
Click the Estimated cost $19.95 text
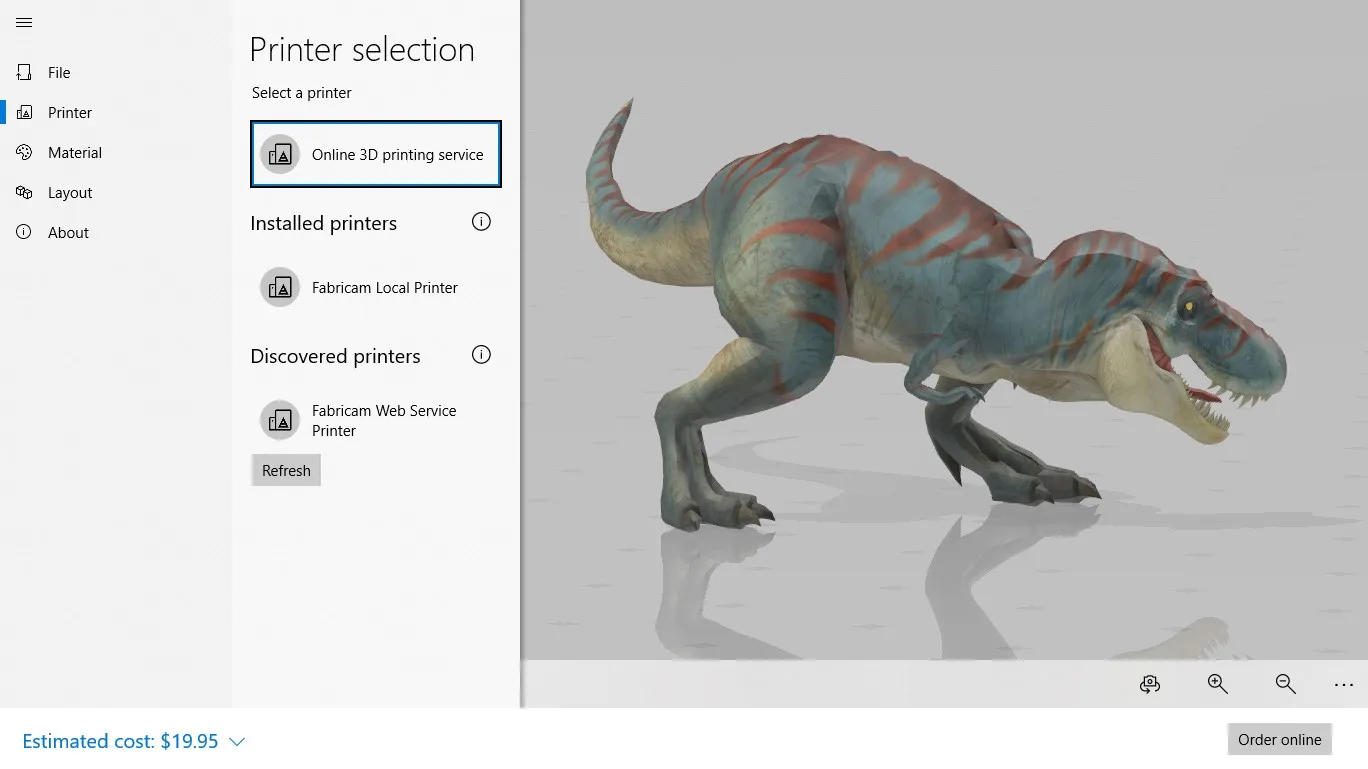[x=120, y=741]
